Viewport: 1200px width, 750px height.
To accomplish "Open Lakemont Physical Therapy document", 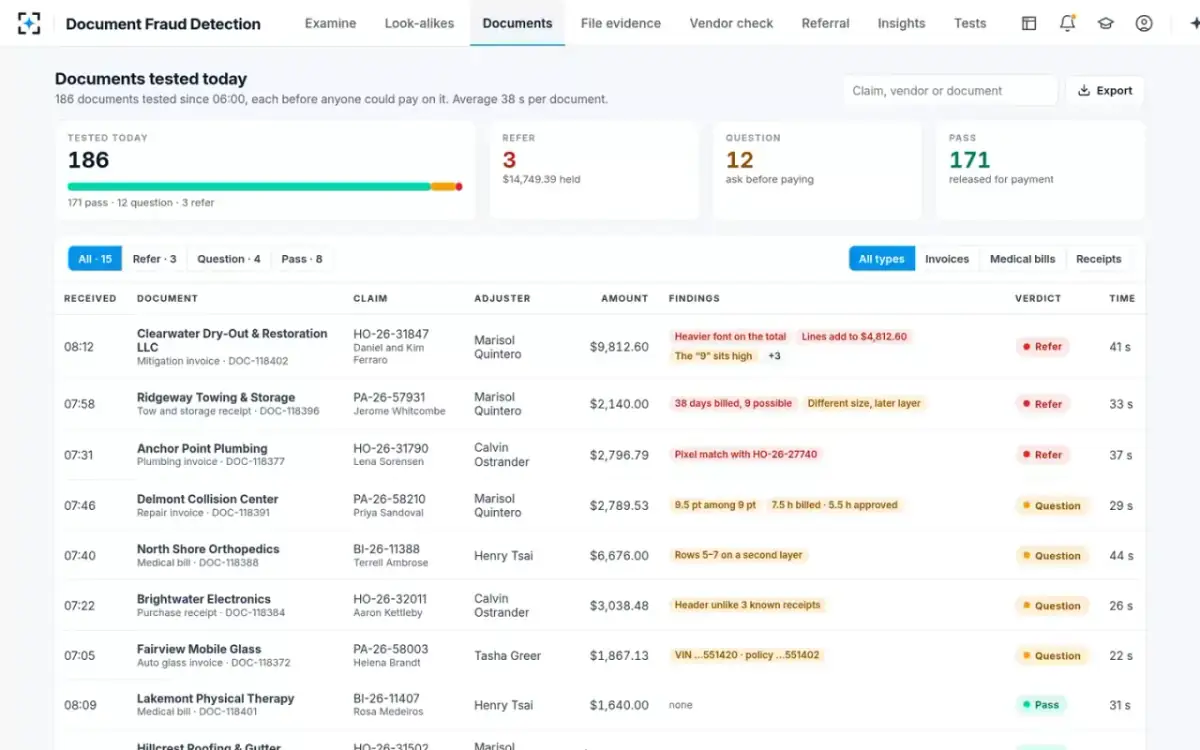I will 215,698.
